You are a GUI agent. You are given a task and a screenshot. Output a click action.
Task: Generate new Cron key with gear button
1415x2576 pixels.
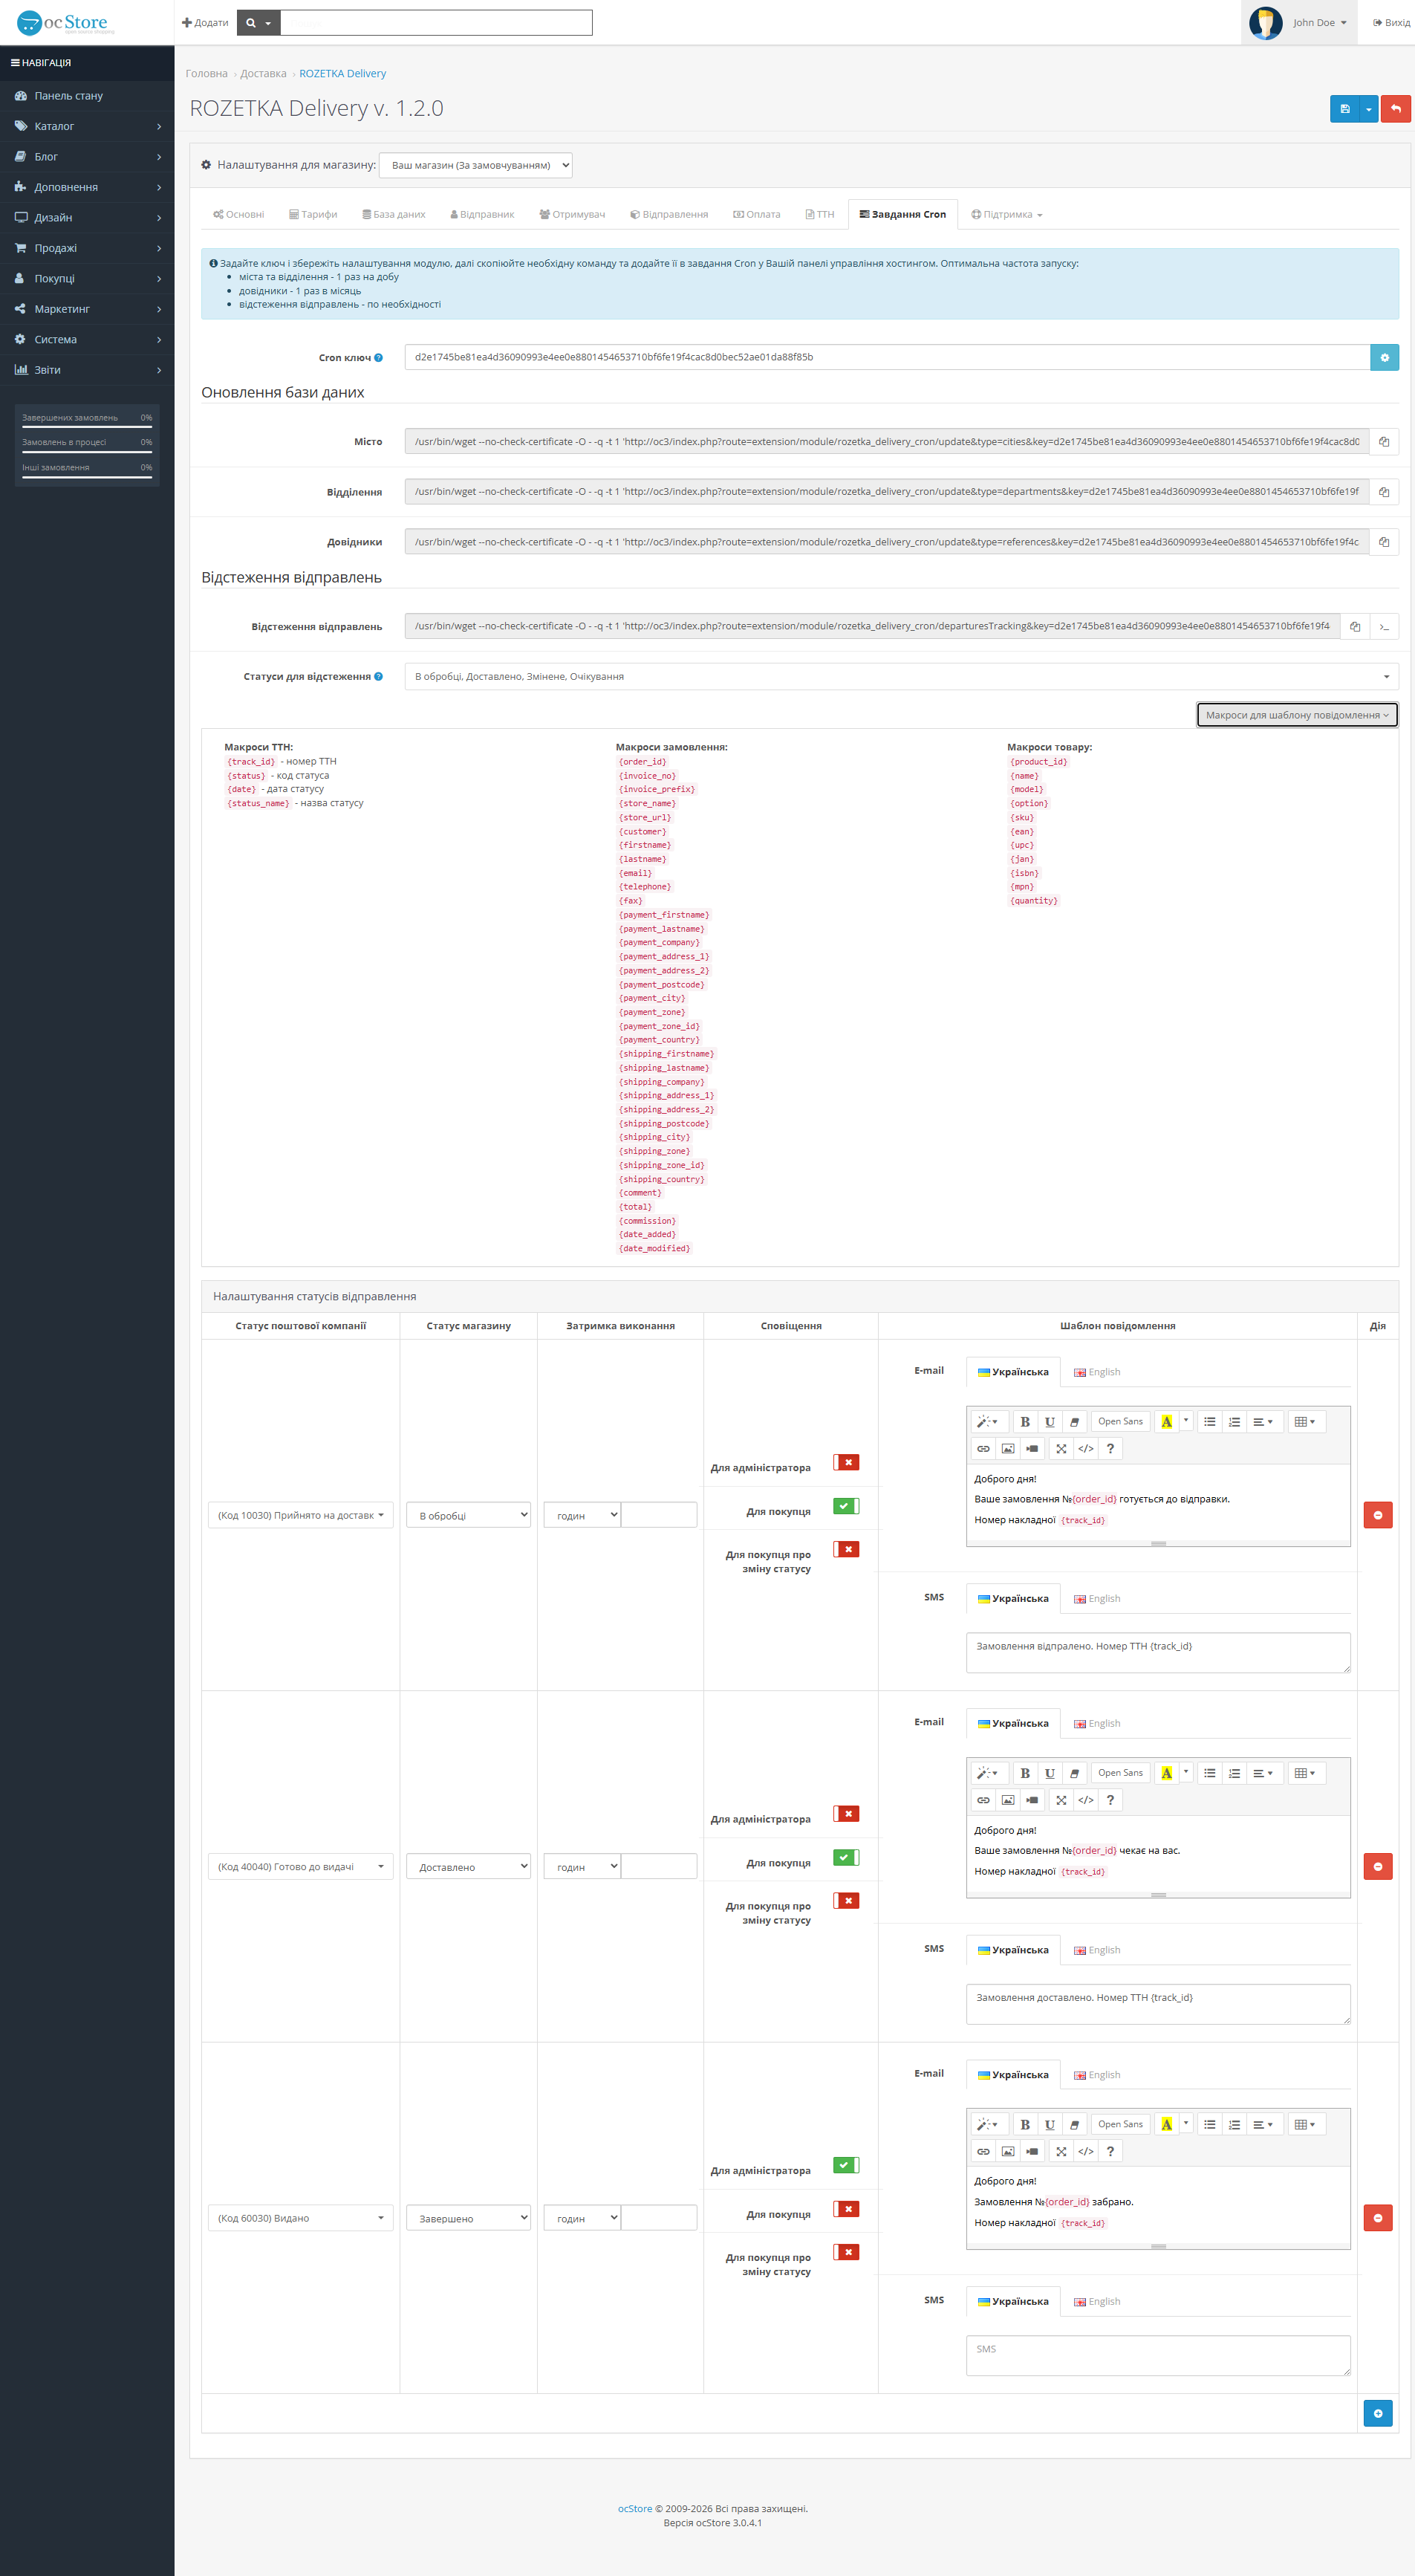pyautogui.click(x=1384, y=357)
